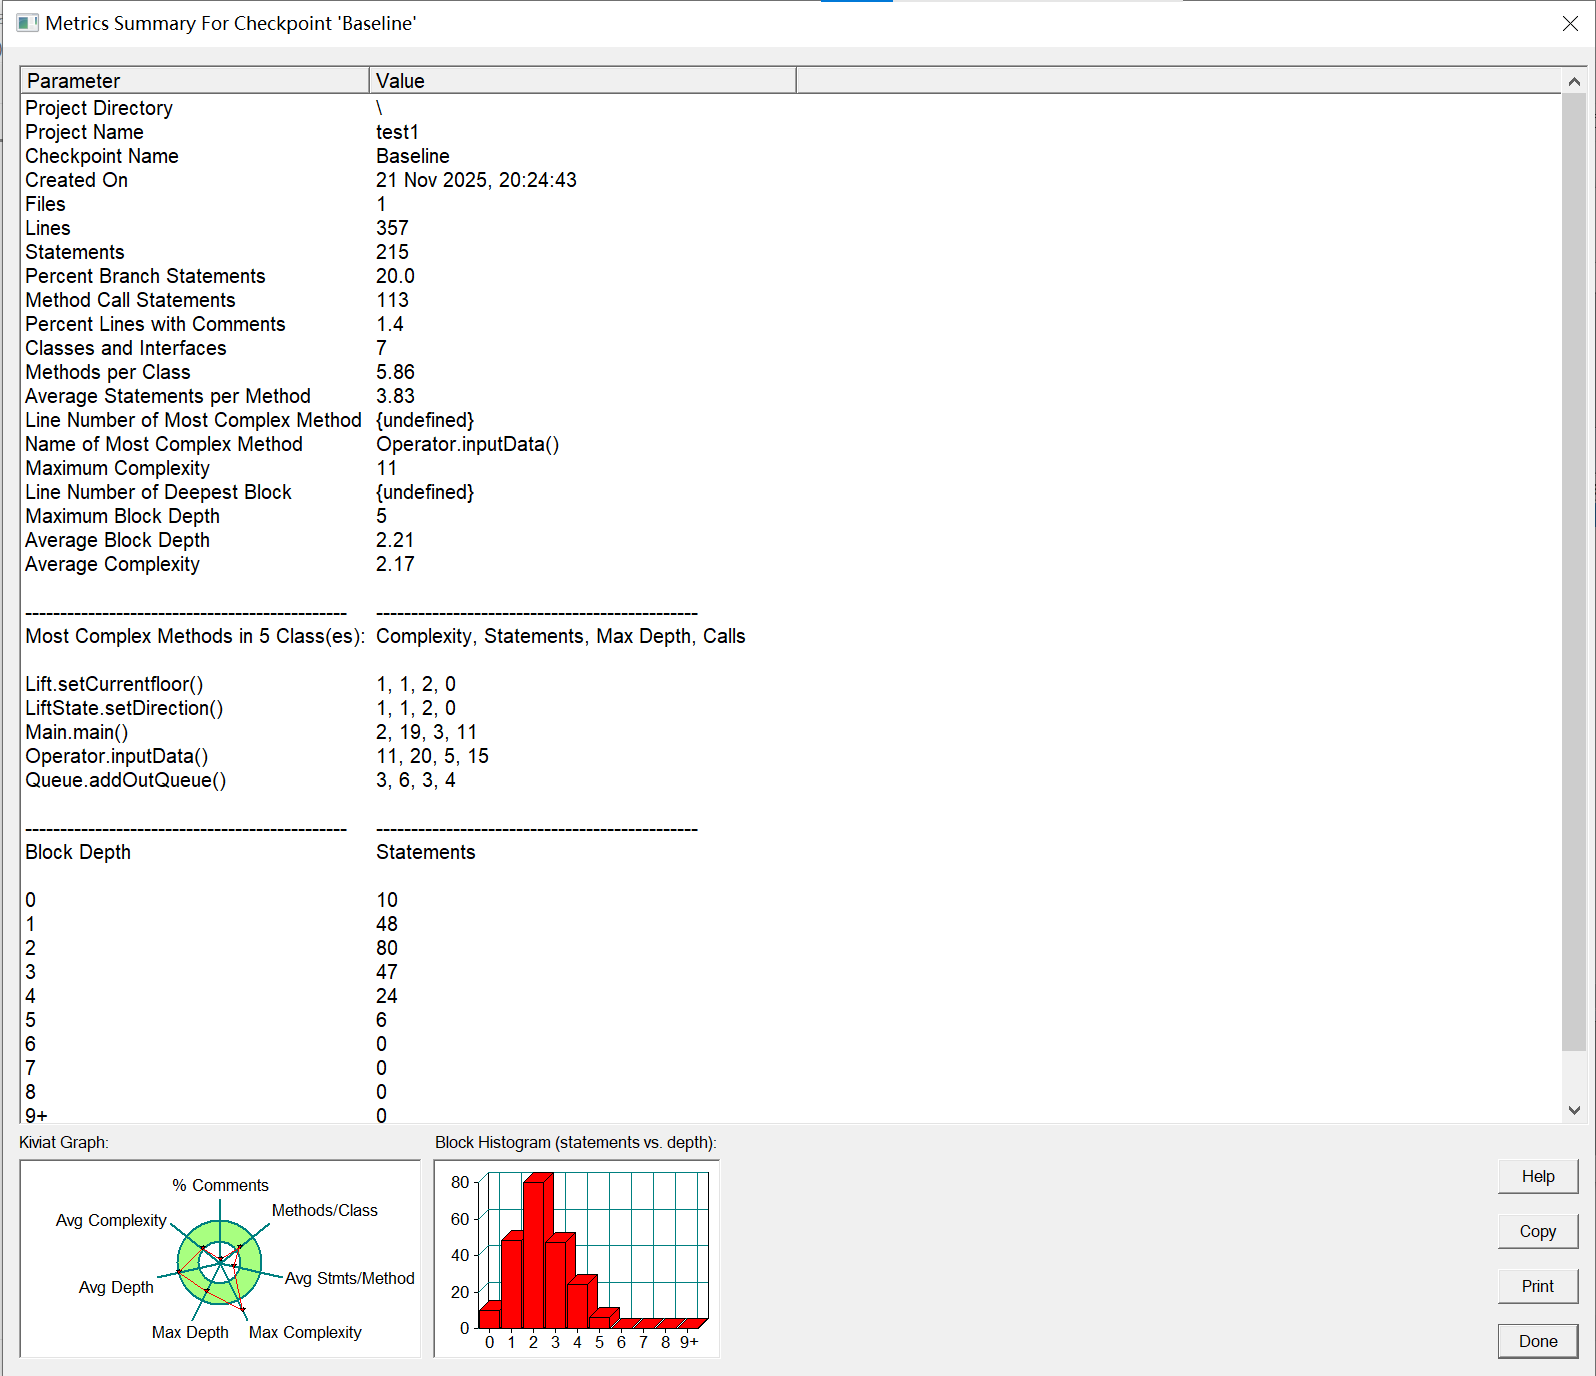This screenshot has height=1376, width=1596.
Task: Click the Value column header
Action: pos(583,81)
